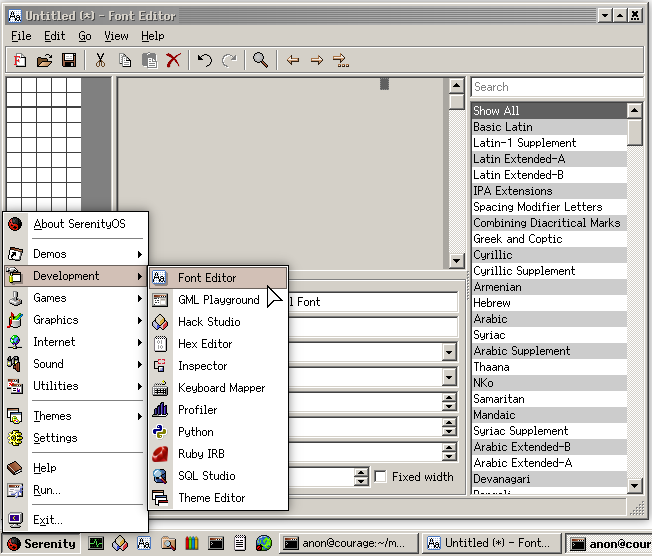Image resolution: width=652 pixels, height=556 pixels.
Task: Click the New Font toolbar icon
Action: click(20, 60)
